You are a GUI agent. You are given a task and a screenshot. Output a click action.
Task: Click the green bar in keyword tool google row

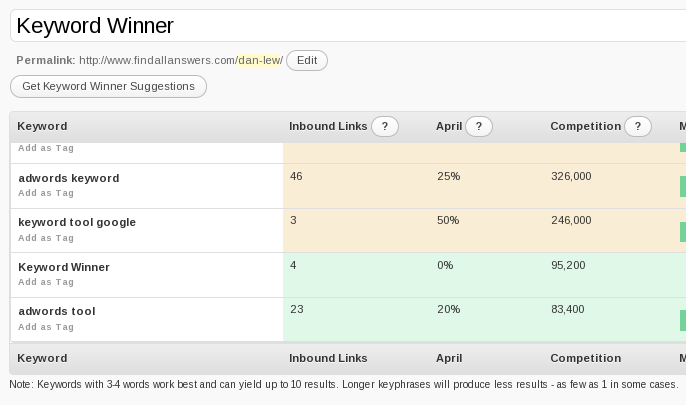click(x=683, y=231)
